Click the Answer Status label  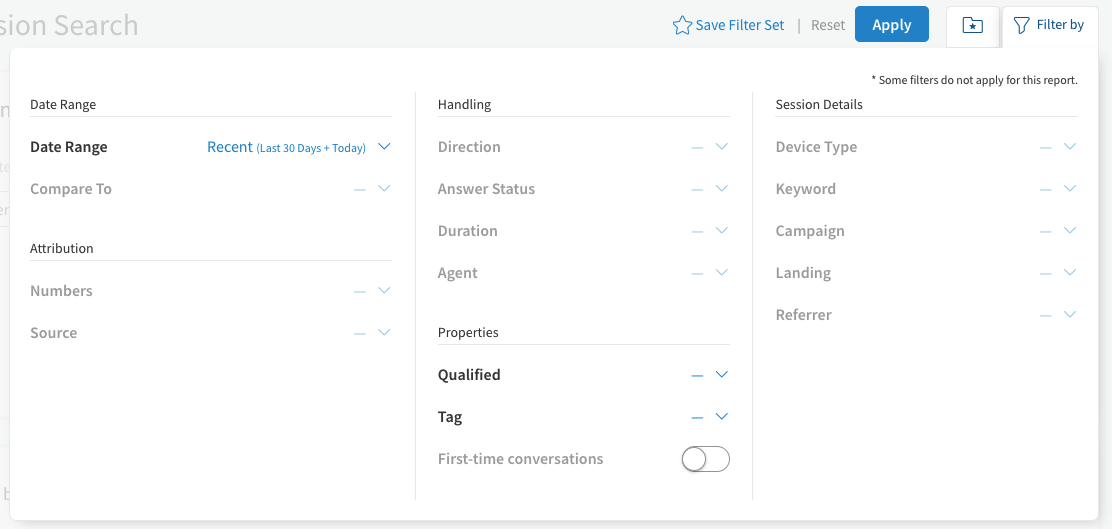tap(486, 189)
